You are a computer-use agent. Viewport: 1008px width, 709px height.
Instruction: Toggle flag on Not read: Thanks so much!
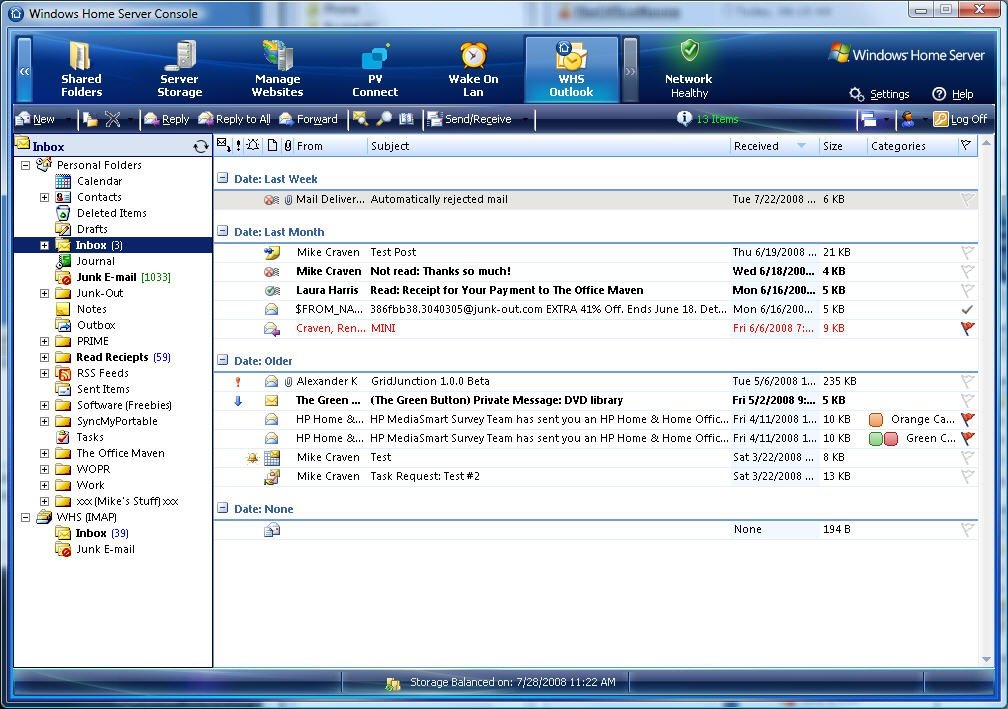click(967, 271)
